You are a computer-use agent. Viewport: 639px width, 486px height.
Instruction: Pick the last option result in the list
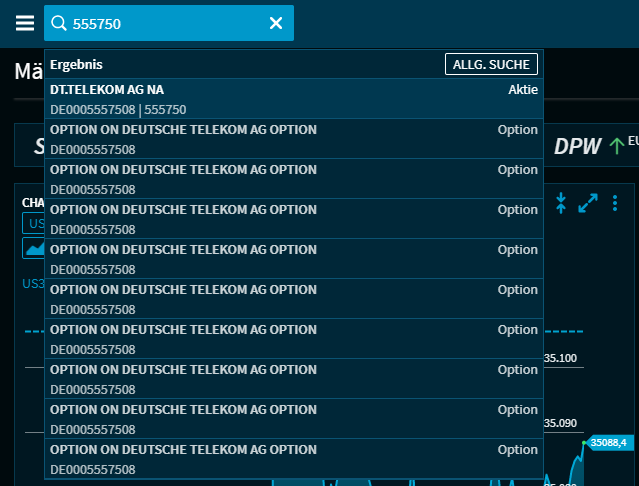(x=294, y=459)
